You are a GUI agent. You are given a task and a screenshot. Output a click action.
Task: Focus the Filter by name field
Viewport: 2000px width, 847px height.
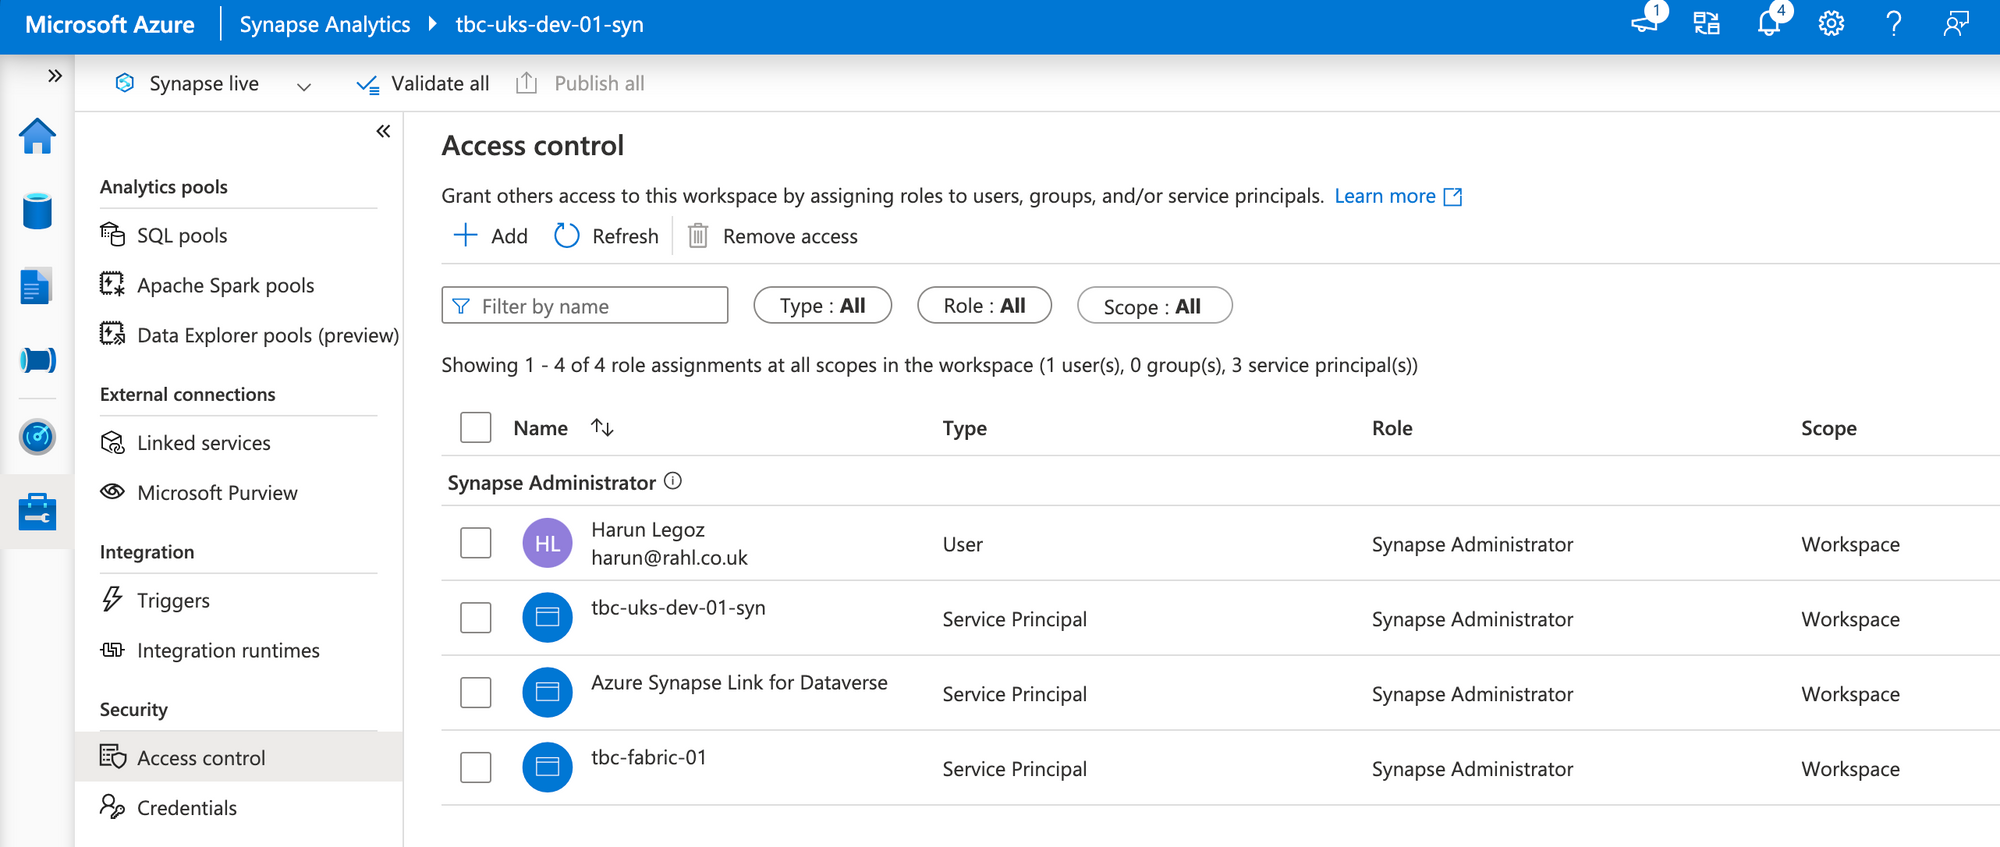click(x=585, y=306)
